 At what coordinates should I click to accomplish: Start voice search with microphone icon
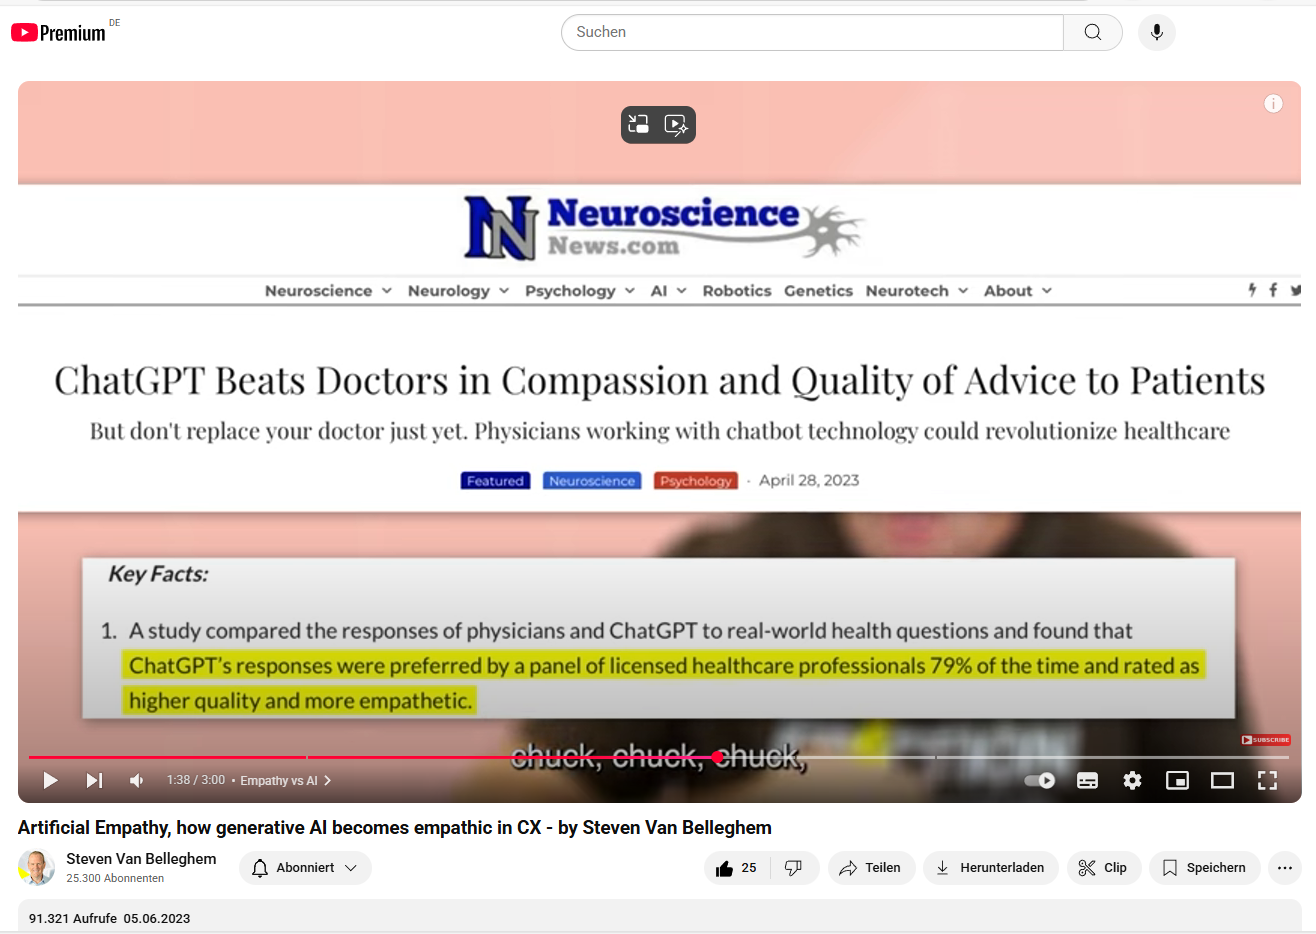click(x=1157, y=32)
